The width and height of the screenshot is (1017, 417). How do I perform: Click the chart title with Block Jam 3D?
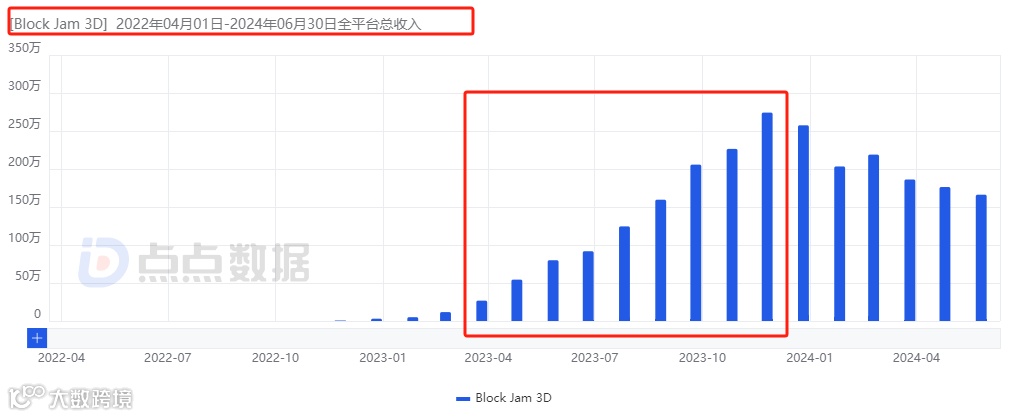215,25
